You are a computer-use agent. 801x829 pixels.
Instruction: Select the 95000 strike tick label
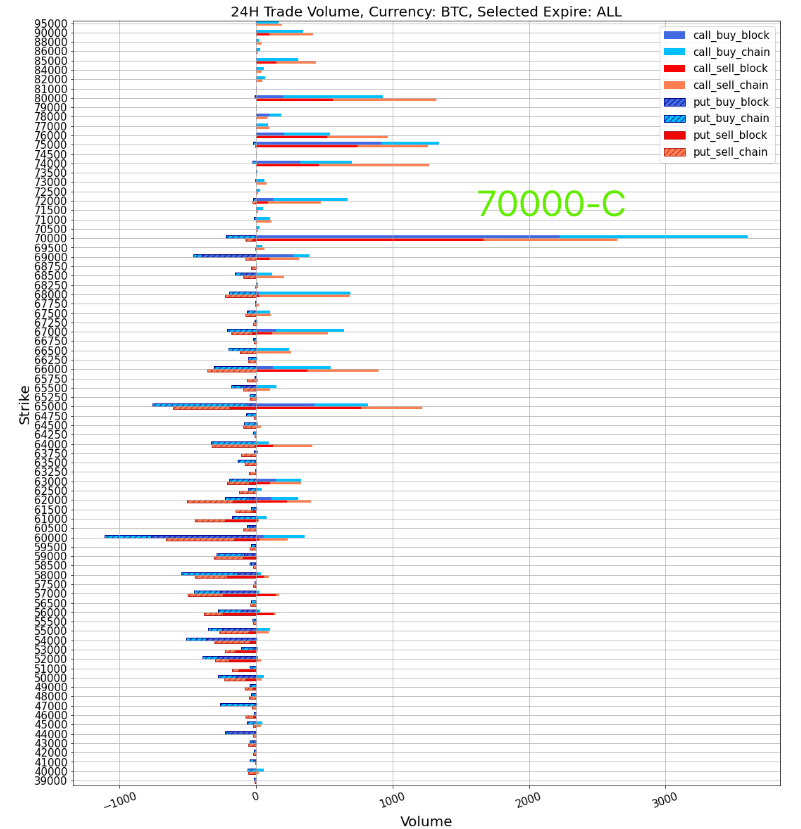point(50,23)
